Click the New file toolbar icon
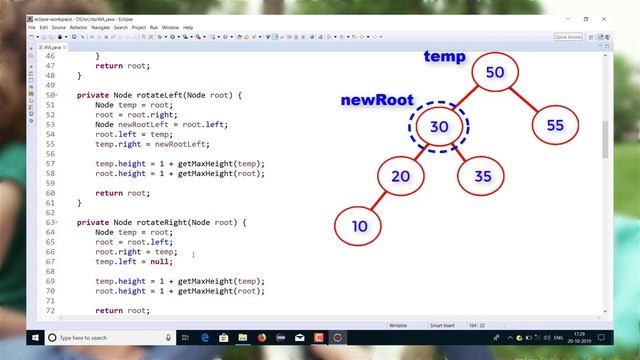The width and height of the screenshot is (640, 360). coord(31,37)
